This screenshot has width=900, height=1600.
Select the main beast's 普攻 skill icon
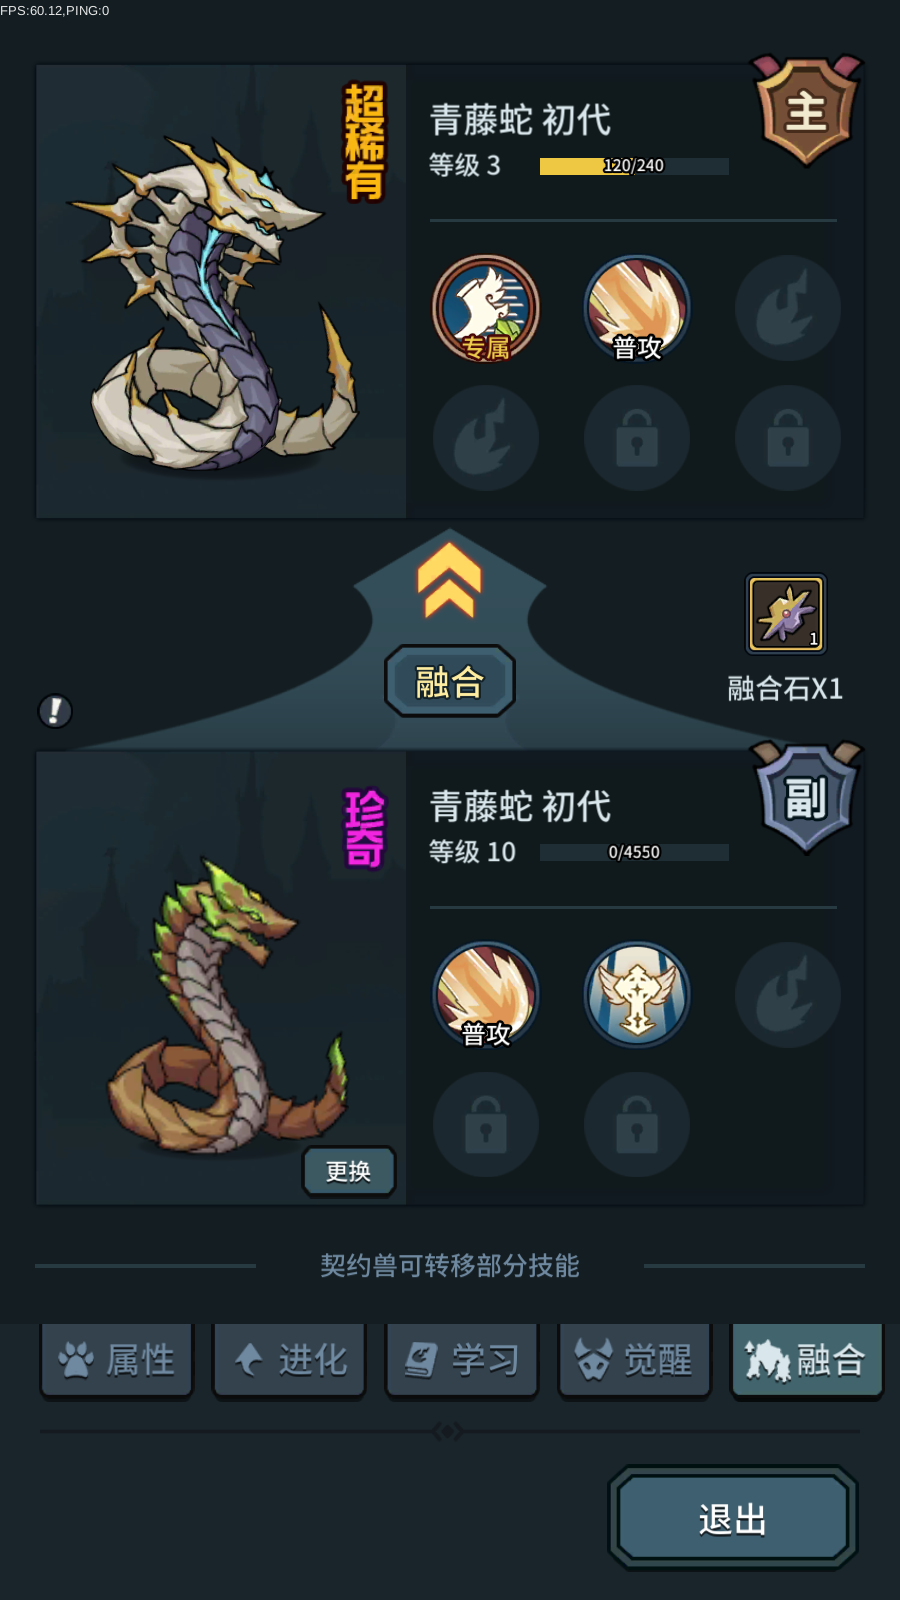(x=637, y=308)
